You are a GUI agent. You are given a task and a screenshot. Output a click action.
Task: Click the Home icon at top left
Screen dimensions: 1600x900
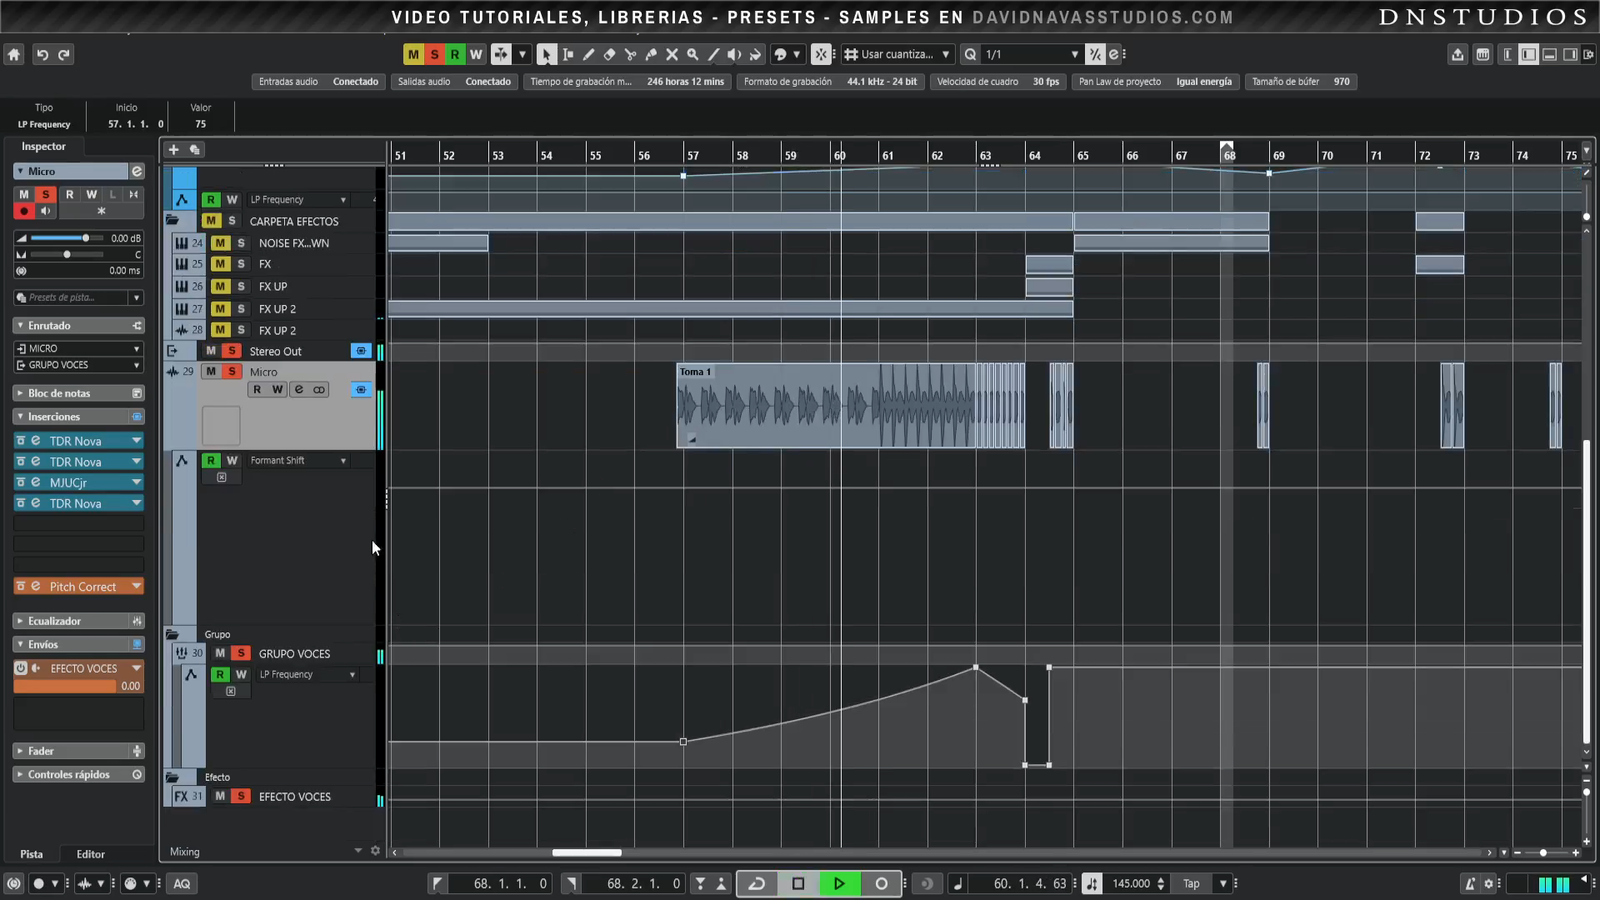point(14,55)
